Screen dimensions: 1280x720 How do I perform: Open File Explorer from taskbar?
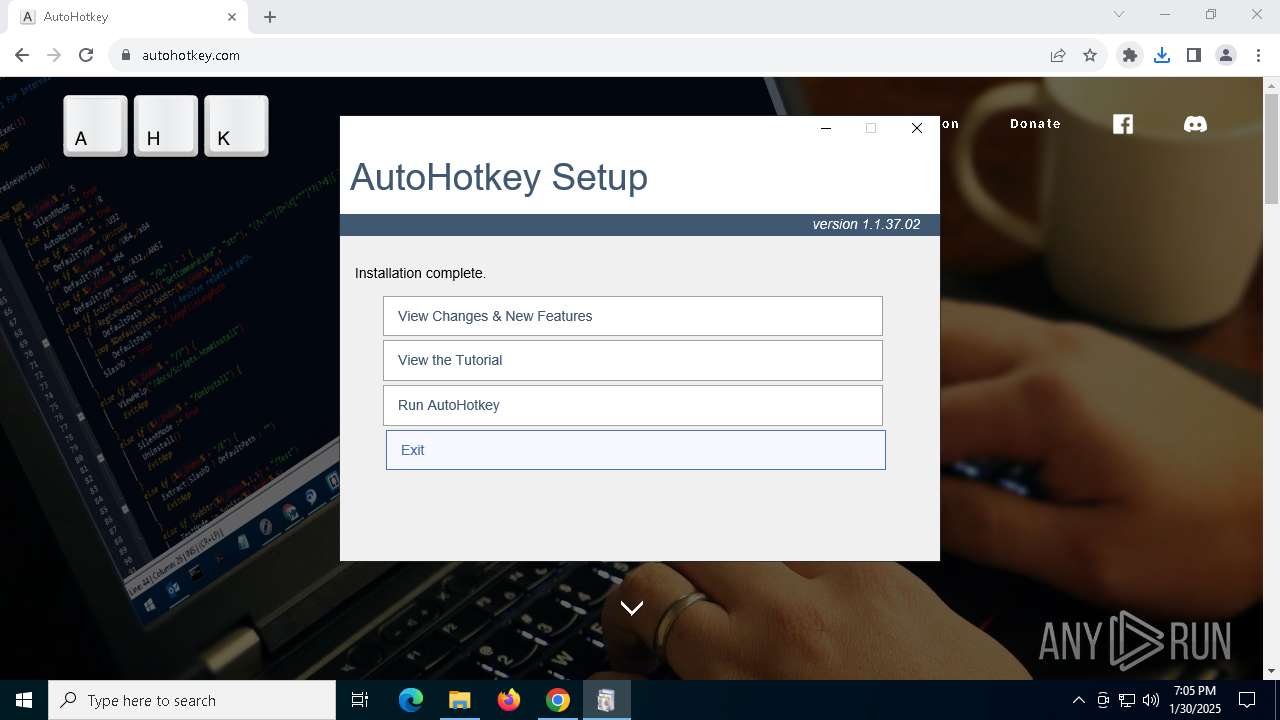click(x=459, y=700)
